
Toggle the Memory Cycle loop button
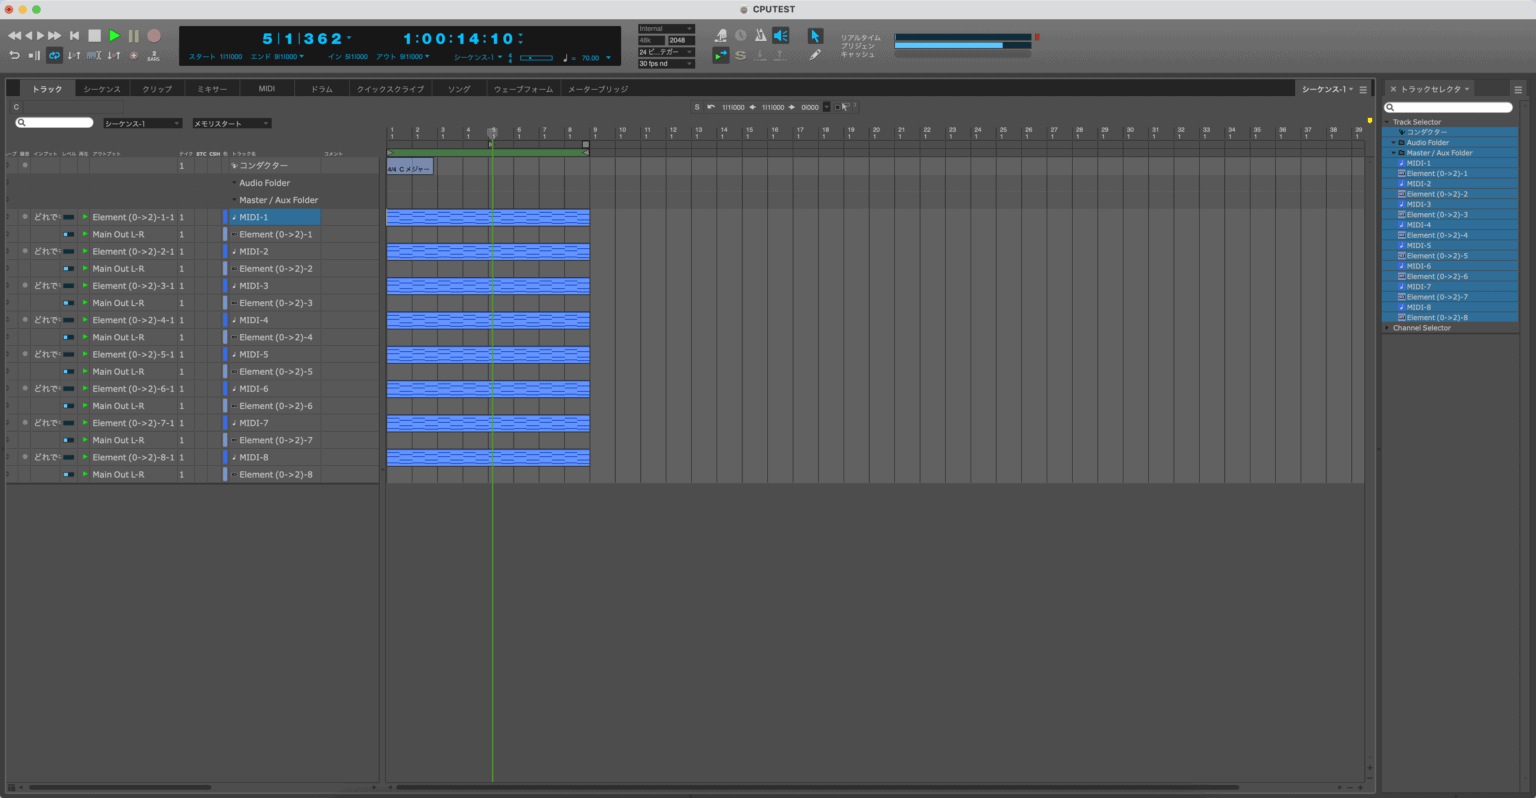pos(54,55)
